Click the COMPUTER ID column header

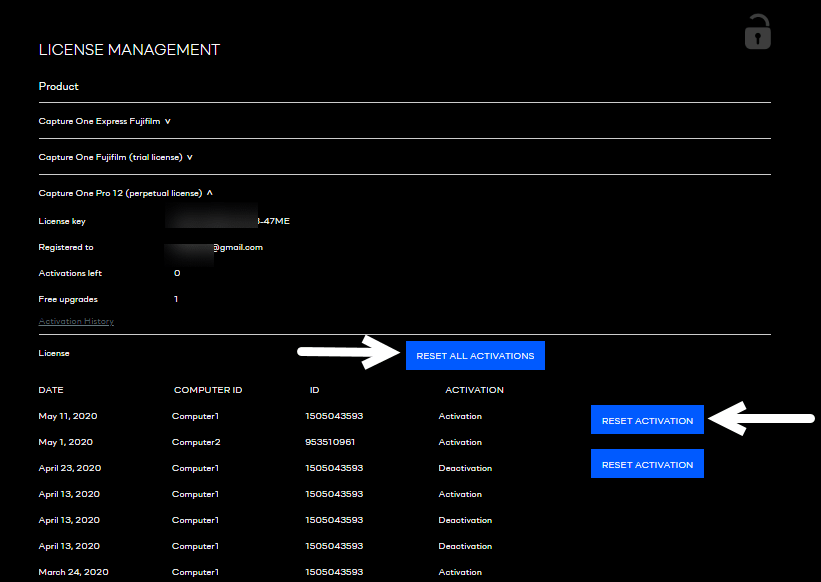[207, 390]
